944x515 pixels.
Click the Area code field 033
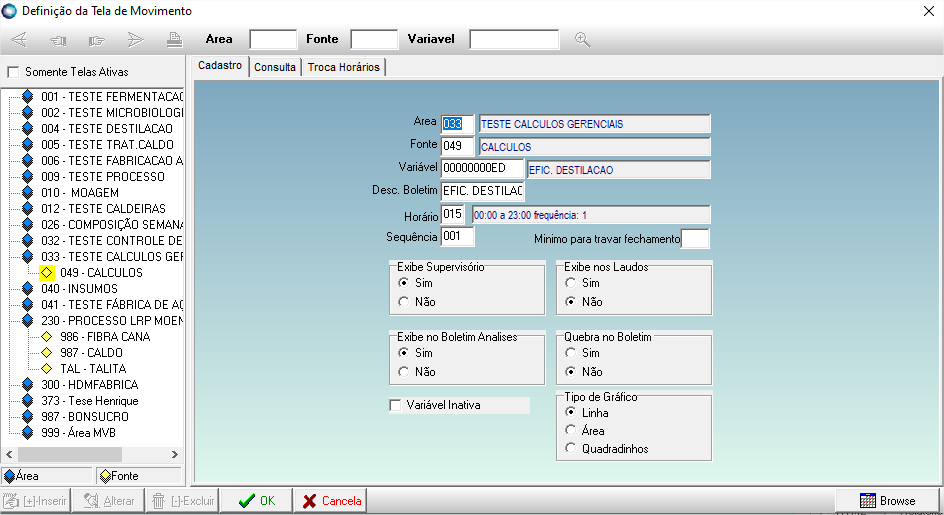point(458,124)
